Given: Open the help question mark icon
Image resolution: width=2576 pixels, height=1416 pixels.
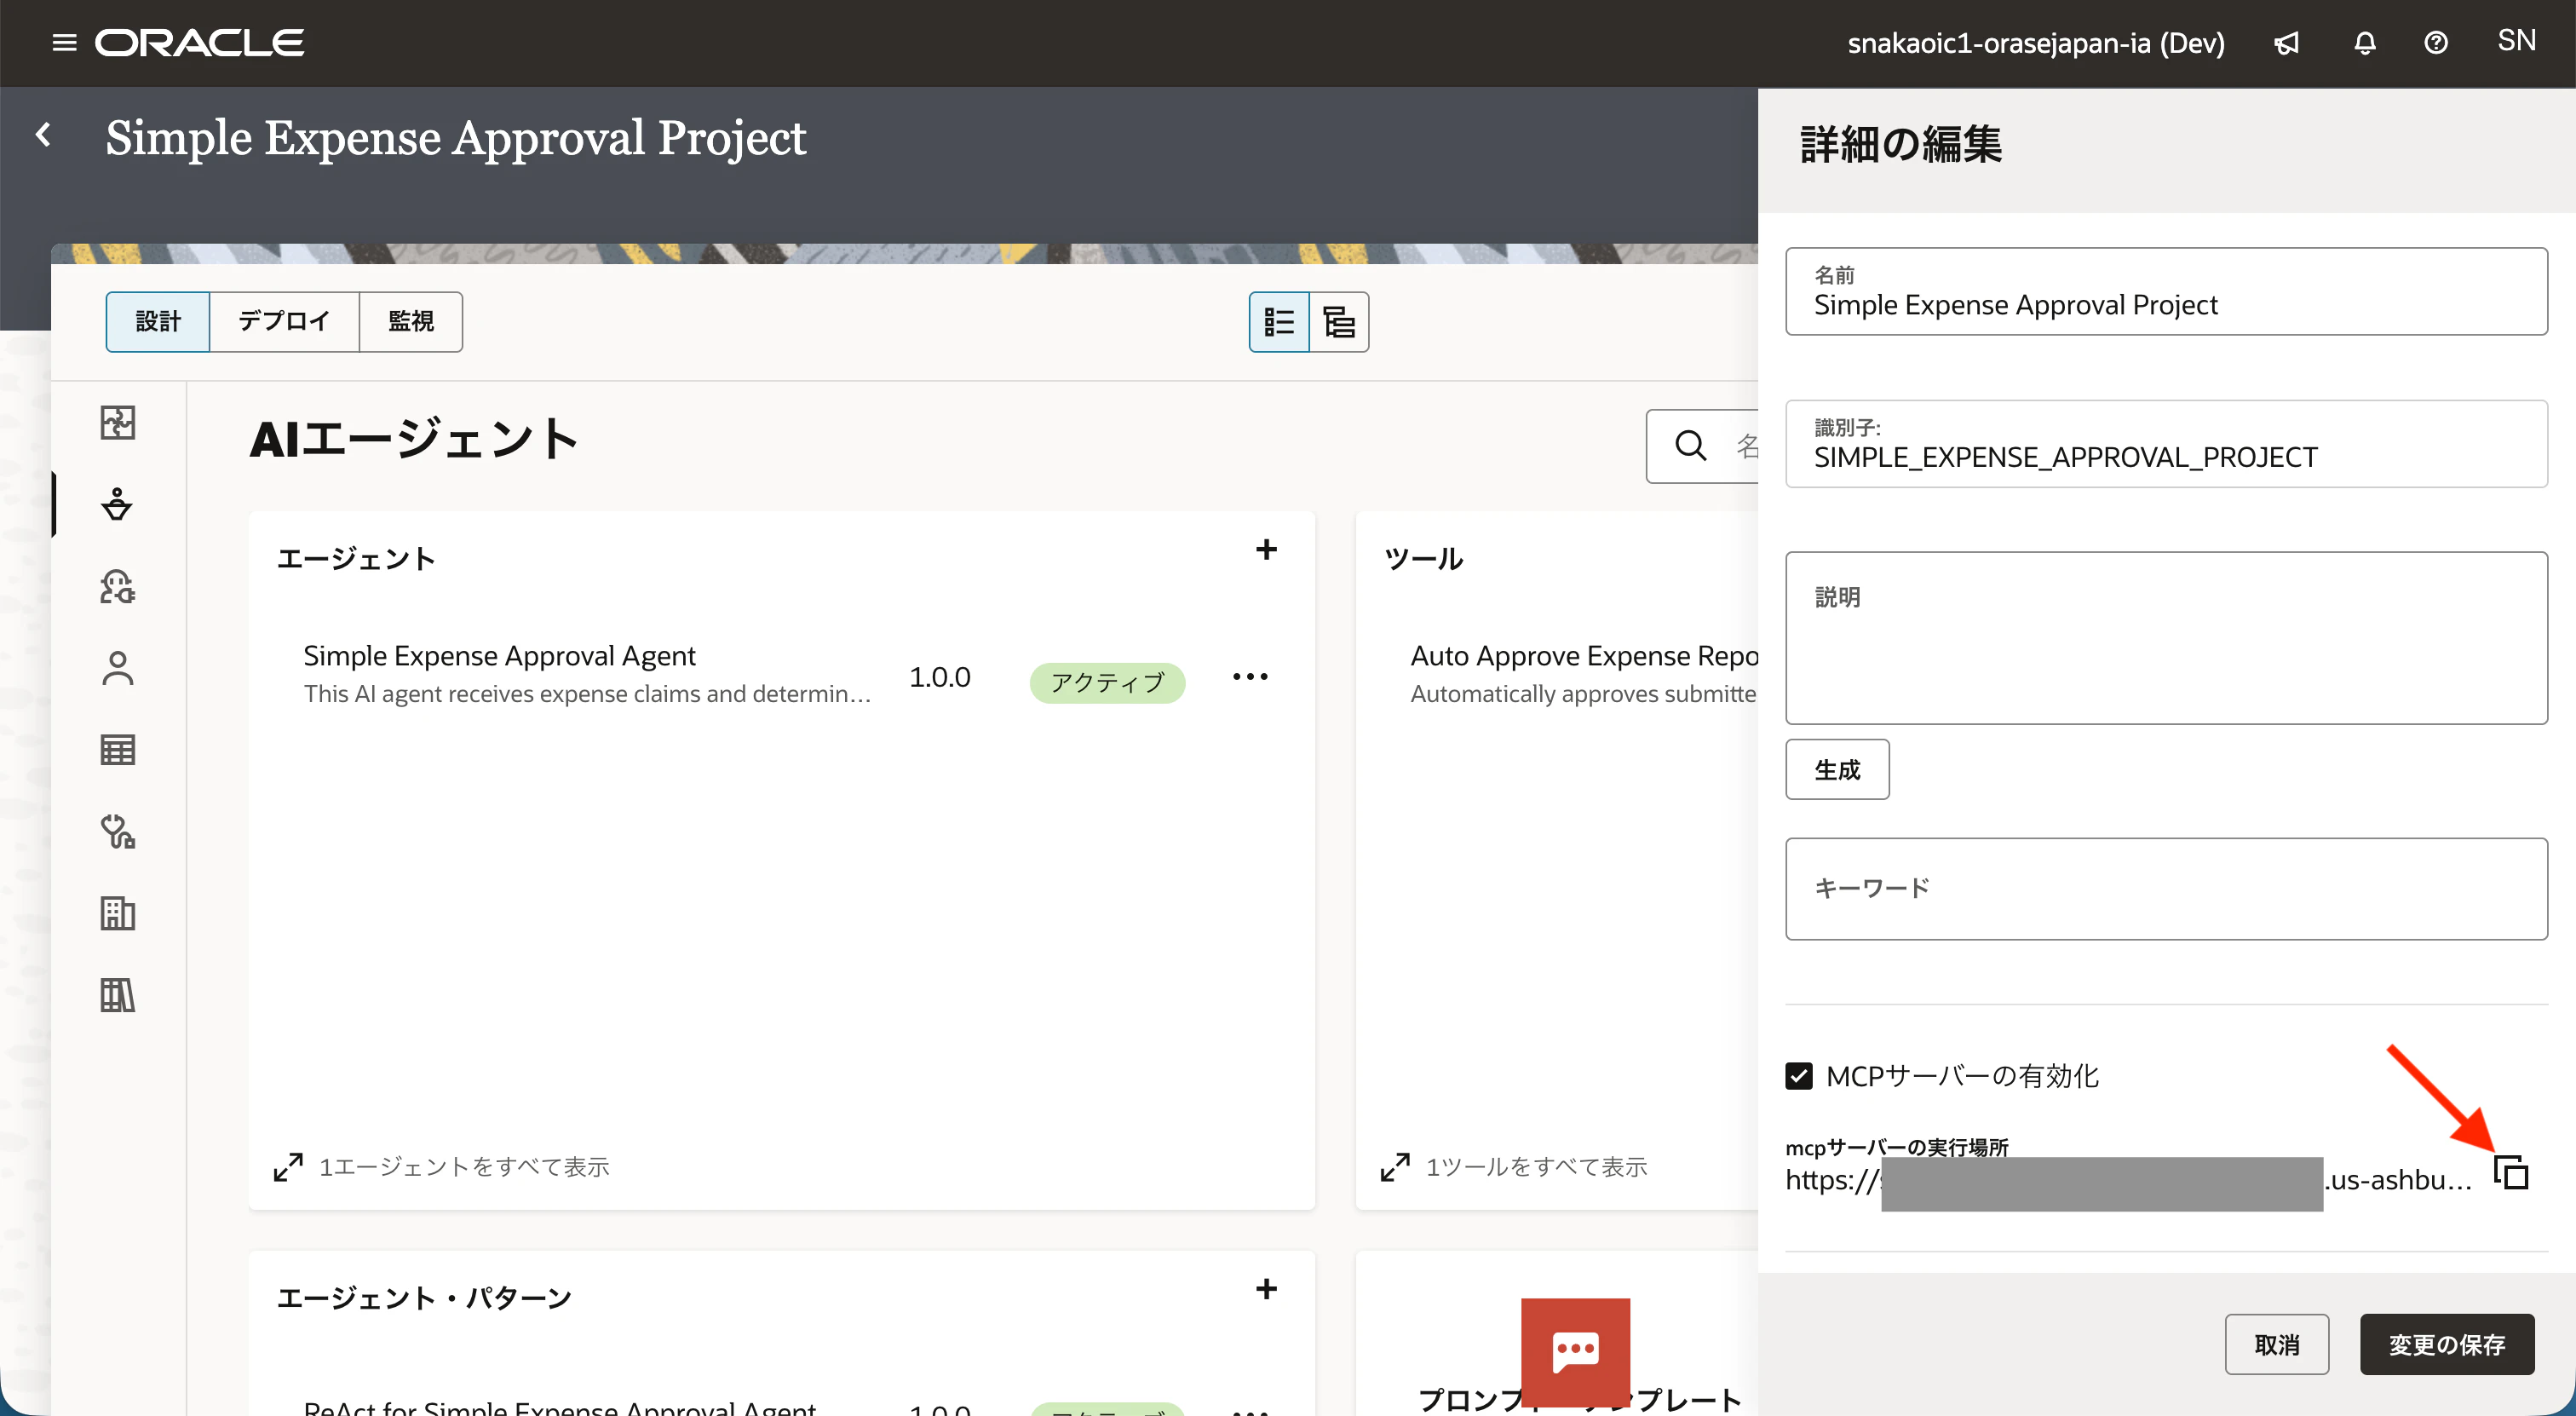Looking at the screenshot, I should pyautogui.click(x=2436, y=43).
